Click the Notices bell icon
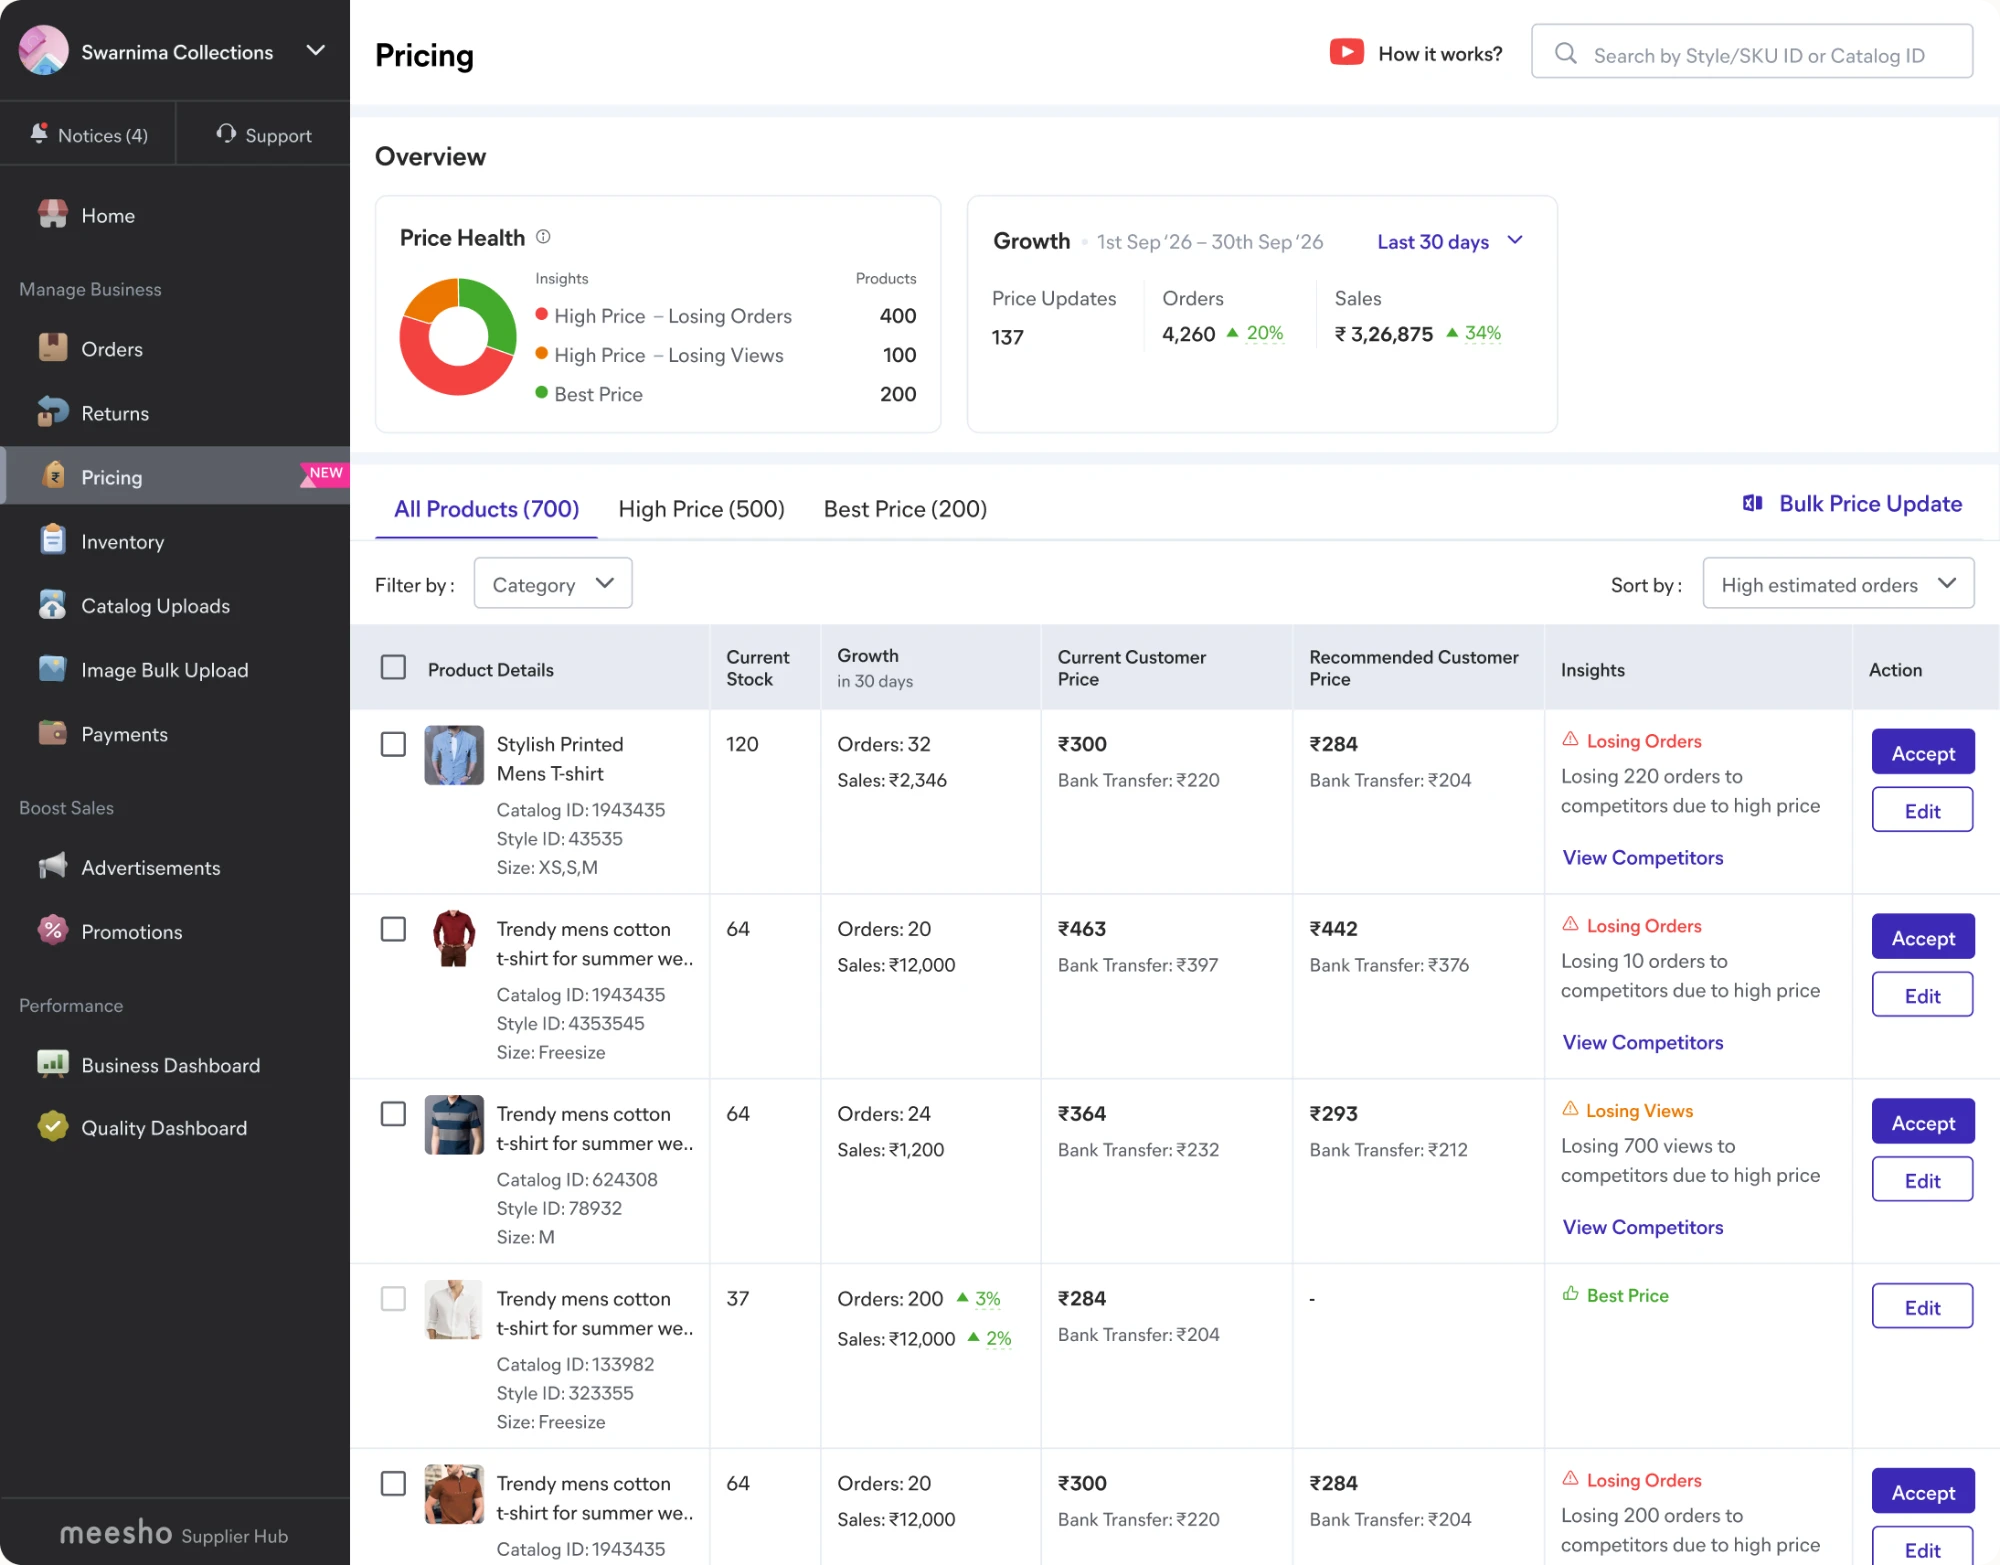 click(39, 133)
